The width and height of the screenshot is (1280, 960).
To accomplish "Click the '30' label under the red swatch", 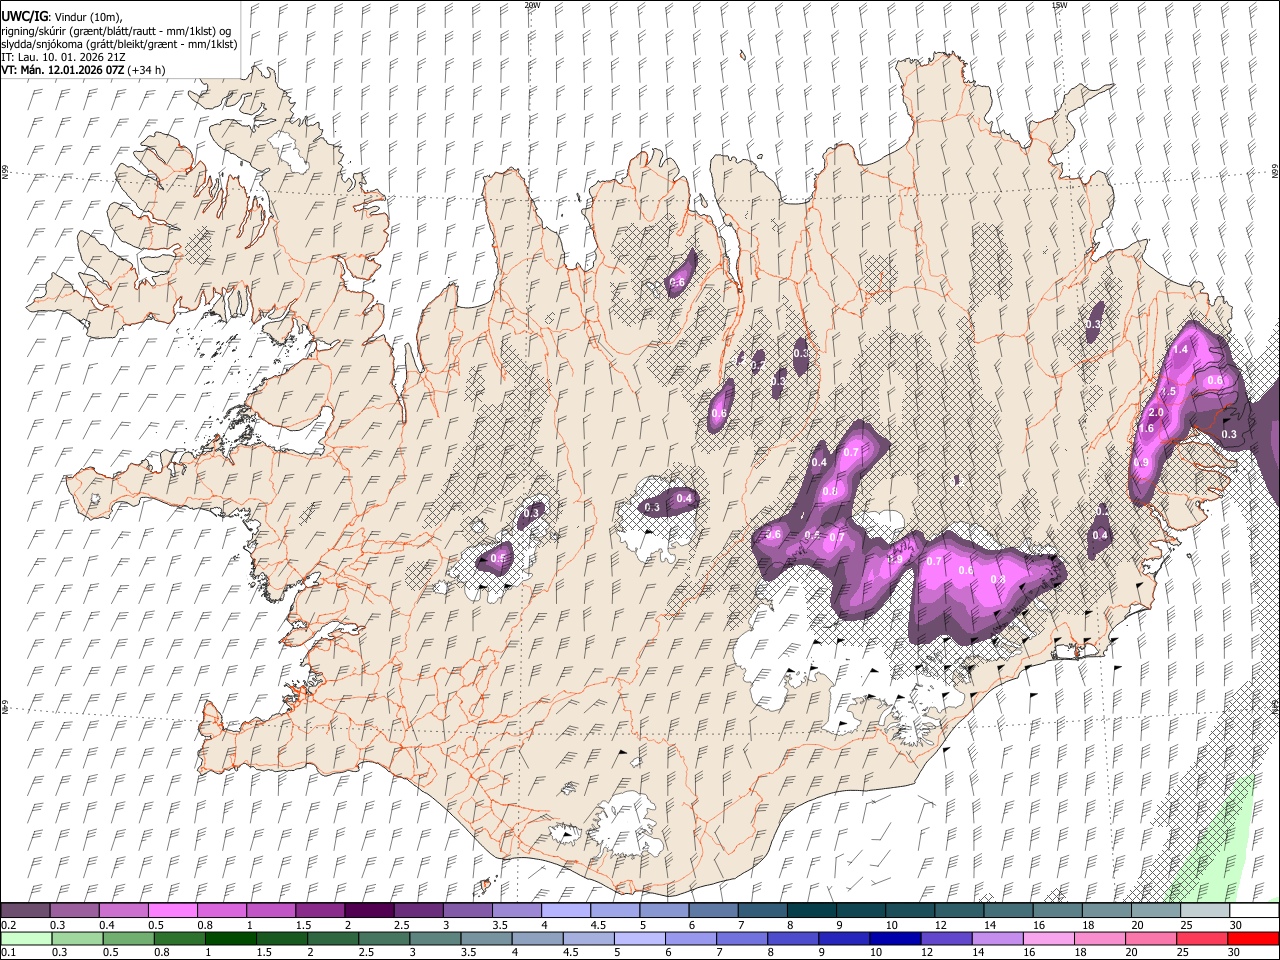I will pyautogui.click(x=1233, y=952).
